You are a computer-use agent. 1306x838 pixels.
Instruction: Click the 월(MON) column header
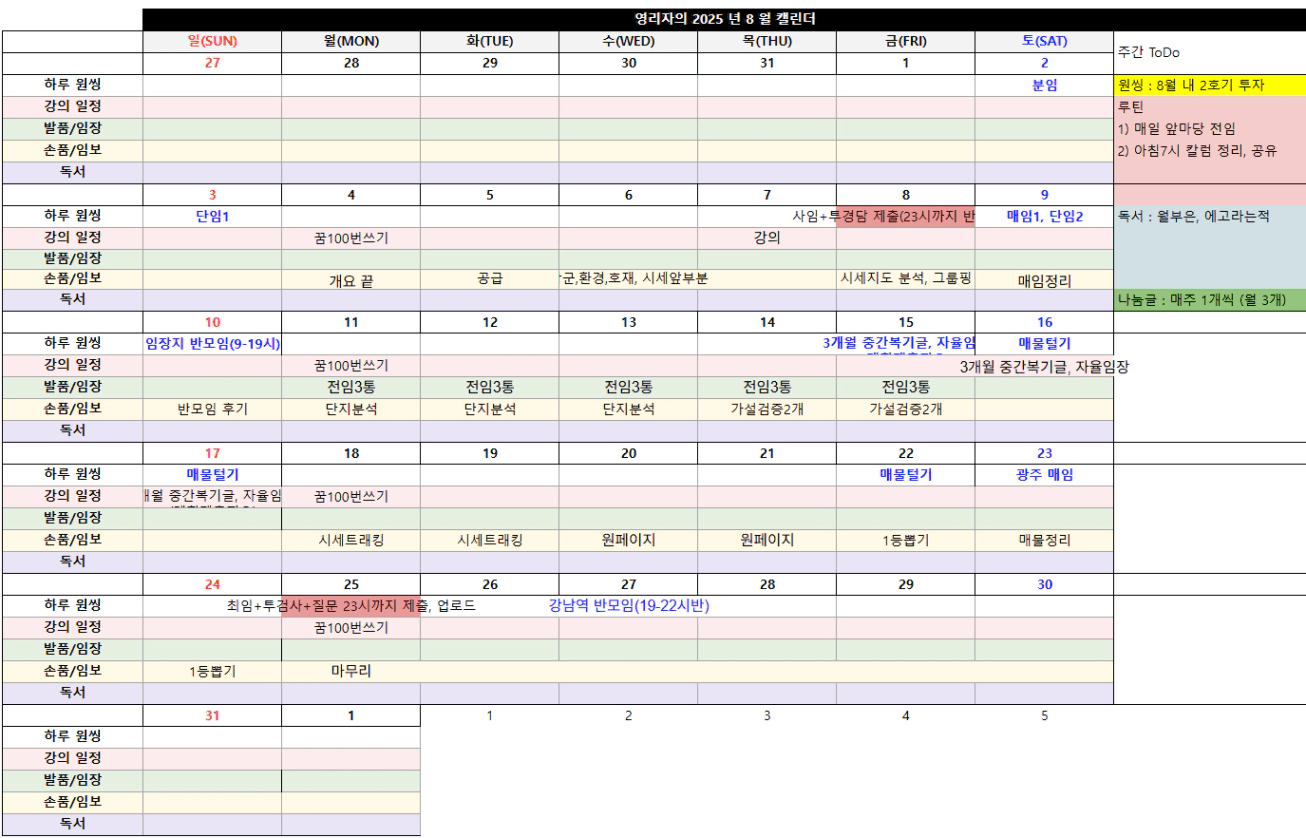pyautogui.click(x=351, y=41)
